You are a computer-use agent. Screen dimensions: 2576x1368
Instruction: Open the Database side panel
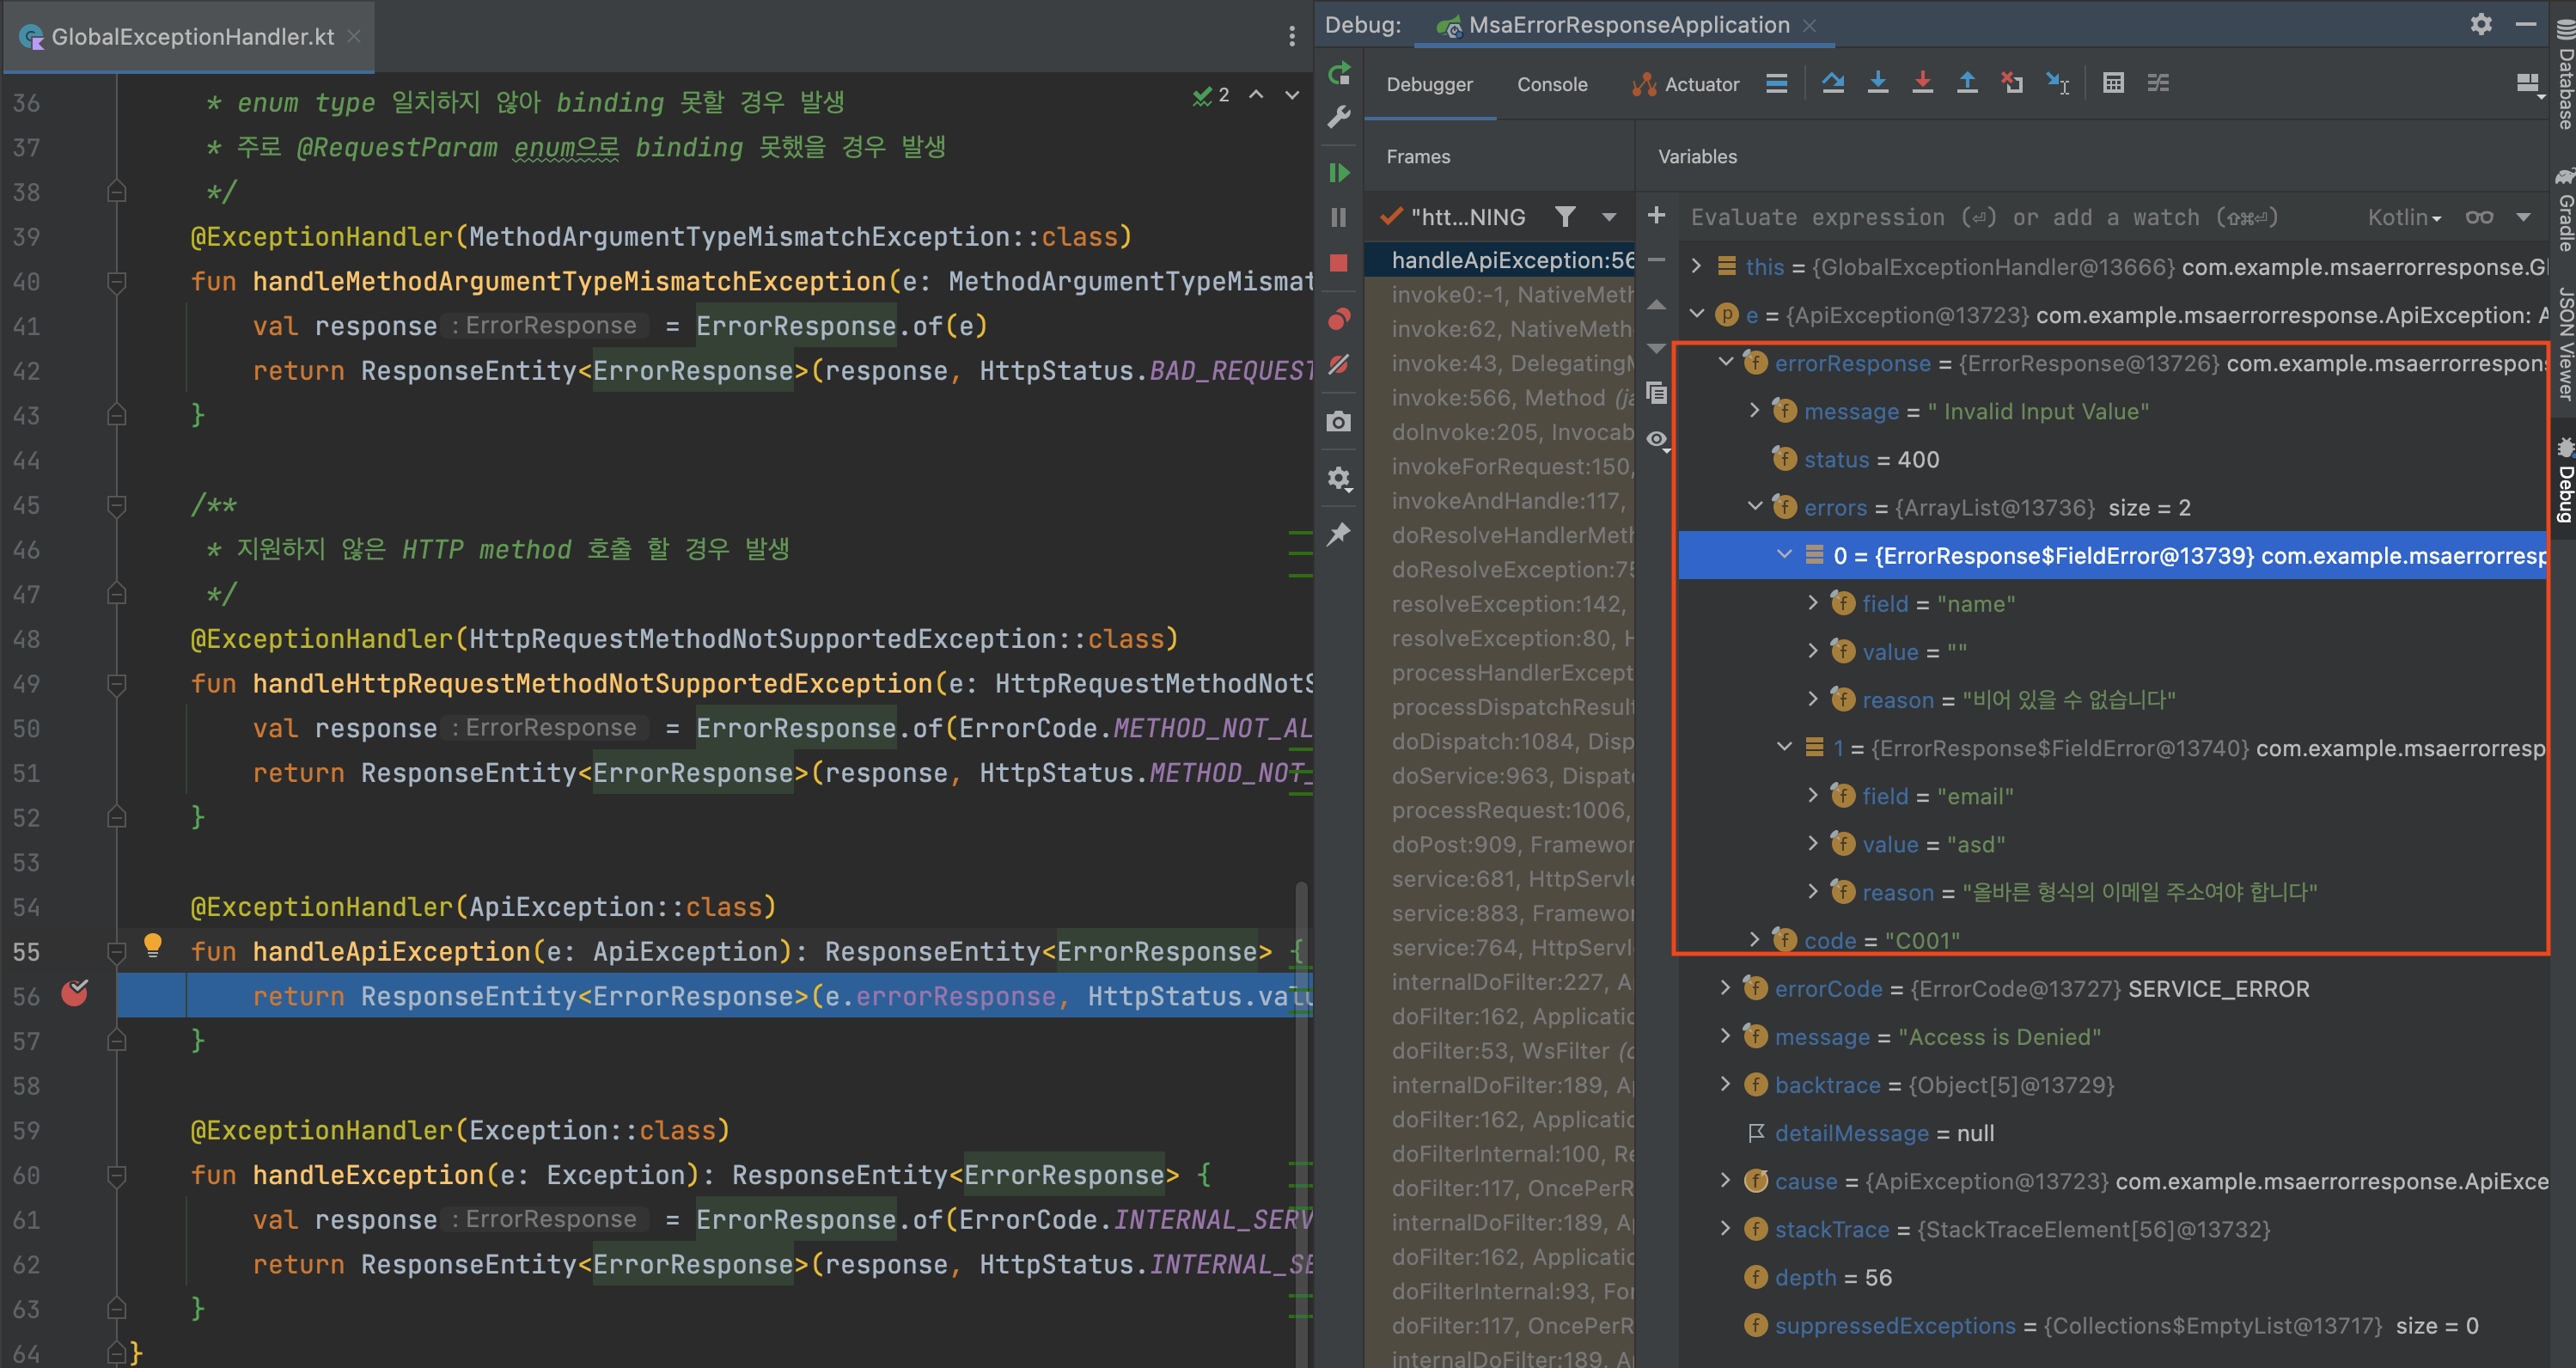click(2564, 75)
